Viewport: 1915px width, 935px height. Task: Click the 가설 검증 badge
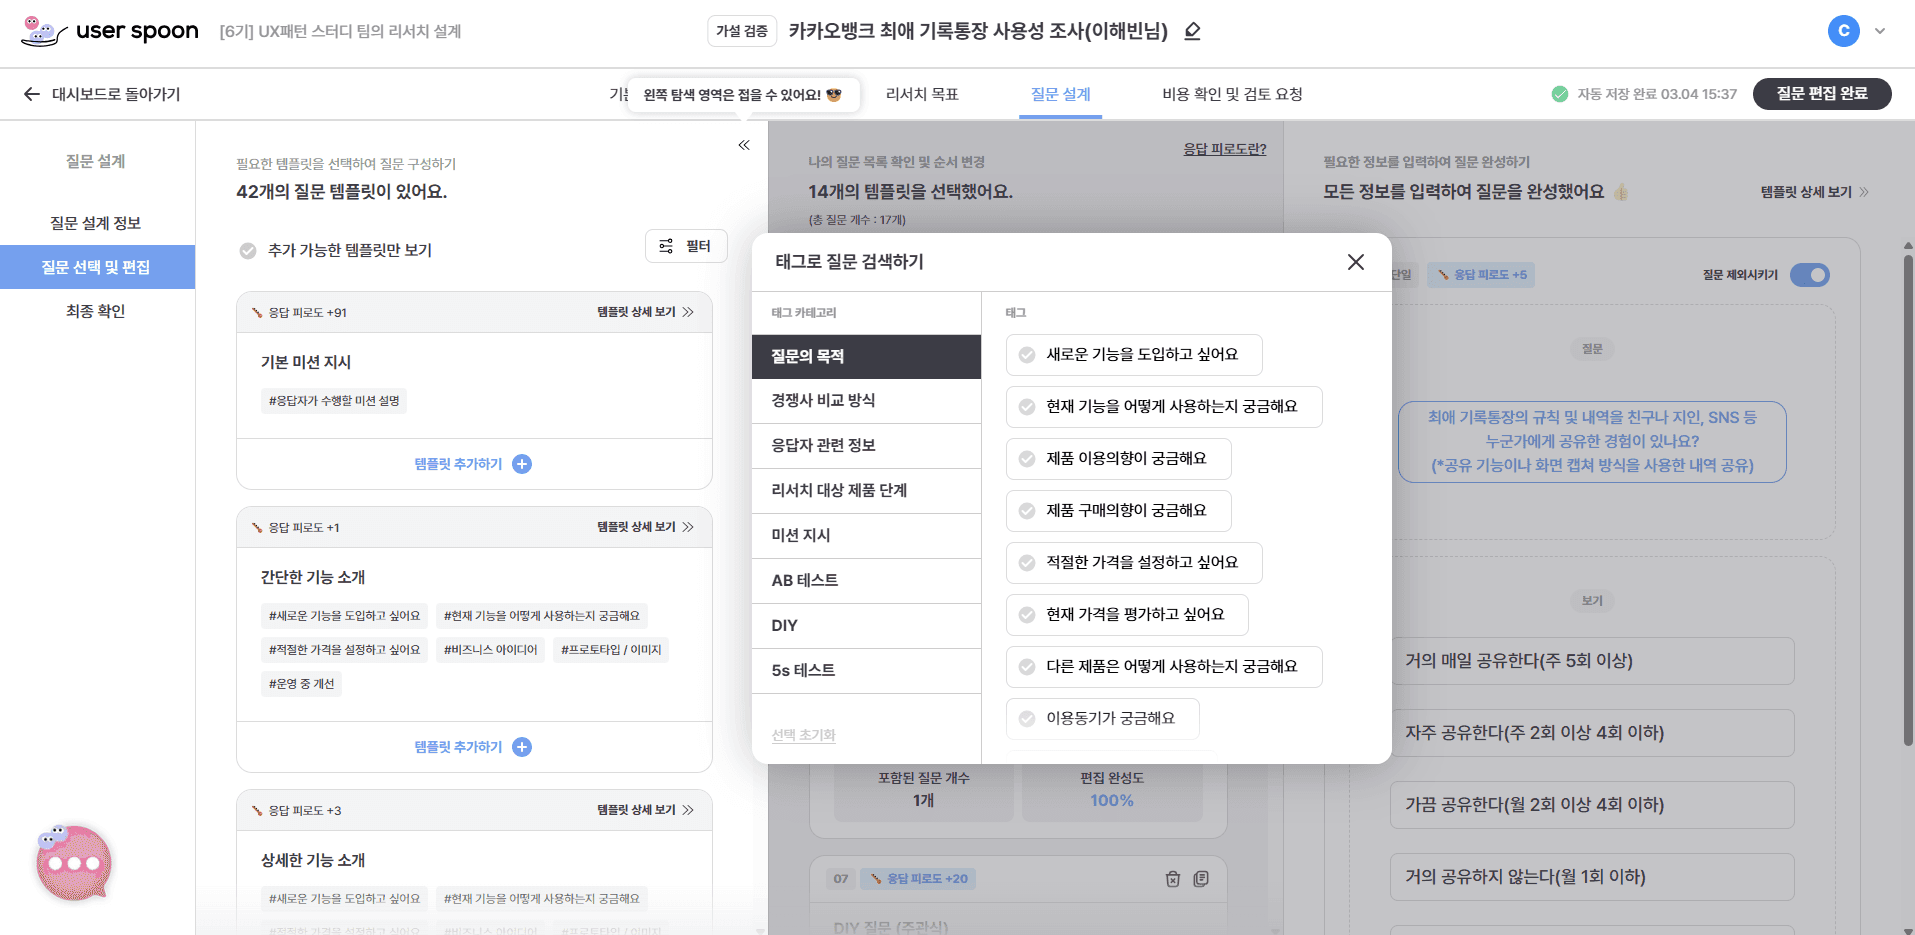pyautogui.click(x=742, y=31)
